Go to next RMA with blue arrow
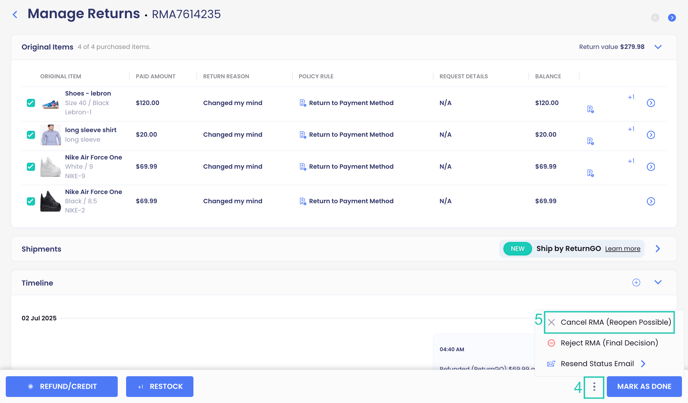Screen dimensions: 688x403 click(x=672, y=18)
